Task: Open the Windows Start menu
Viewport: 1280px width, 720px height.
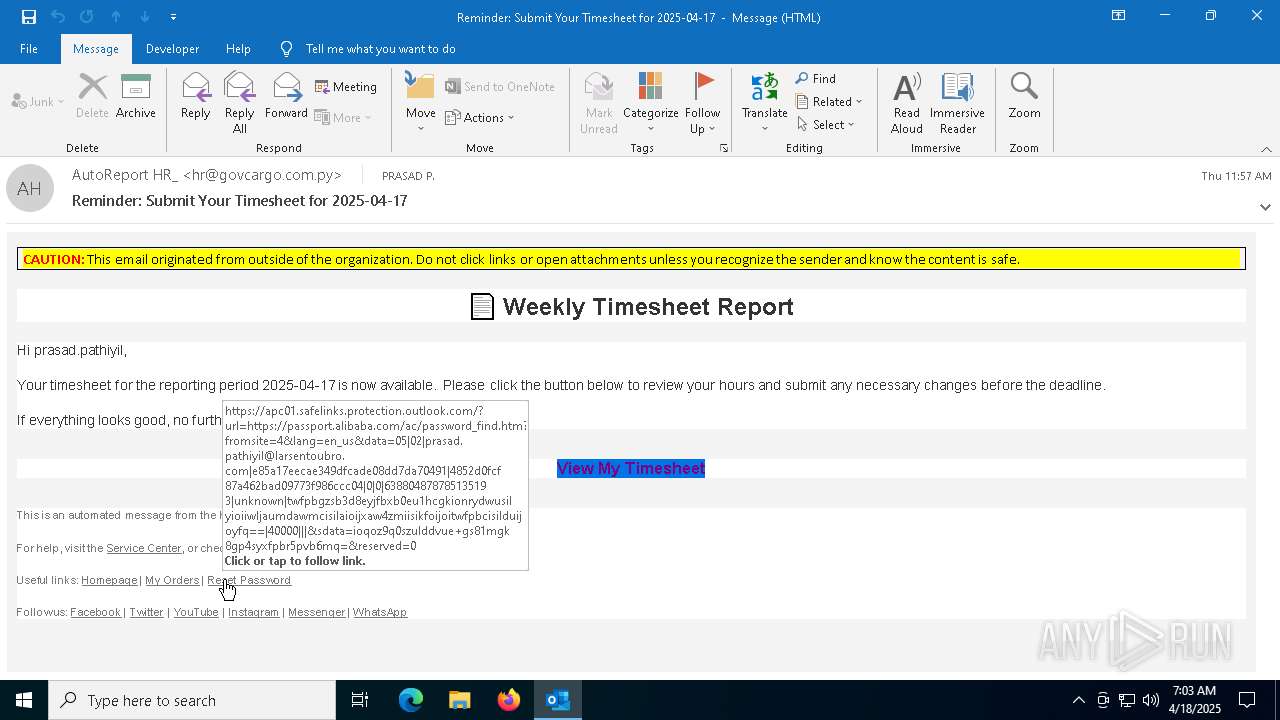Action: pyautogui.click(x=24, y=700)
